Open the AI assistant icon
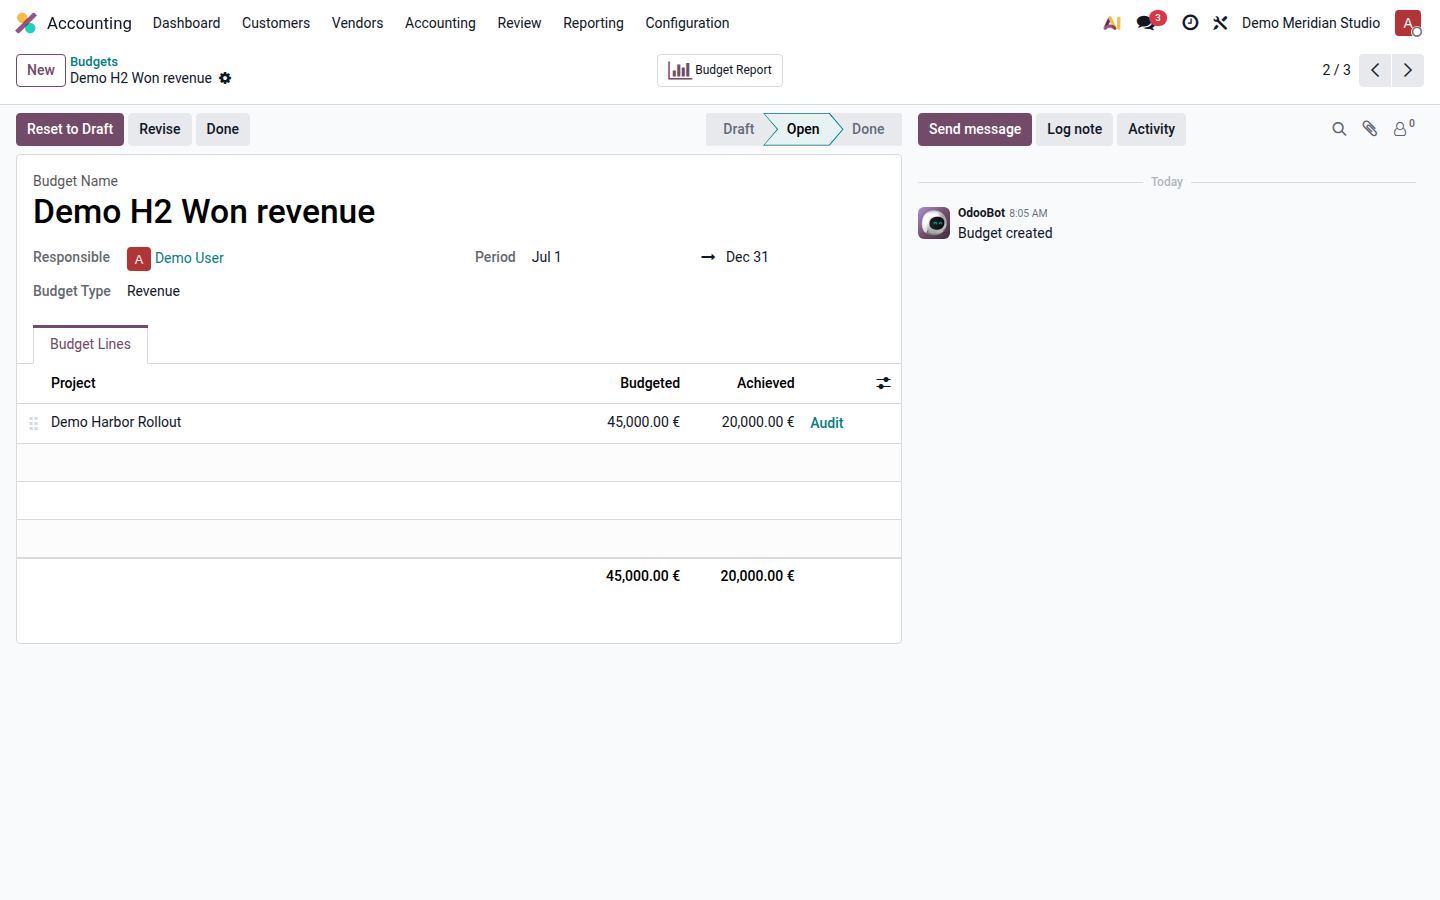Image resolution: width=1440 pixels, height=900 pixels. coord(1112,23)
